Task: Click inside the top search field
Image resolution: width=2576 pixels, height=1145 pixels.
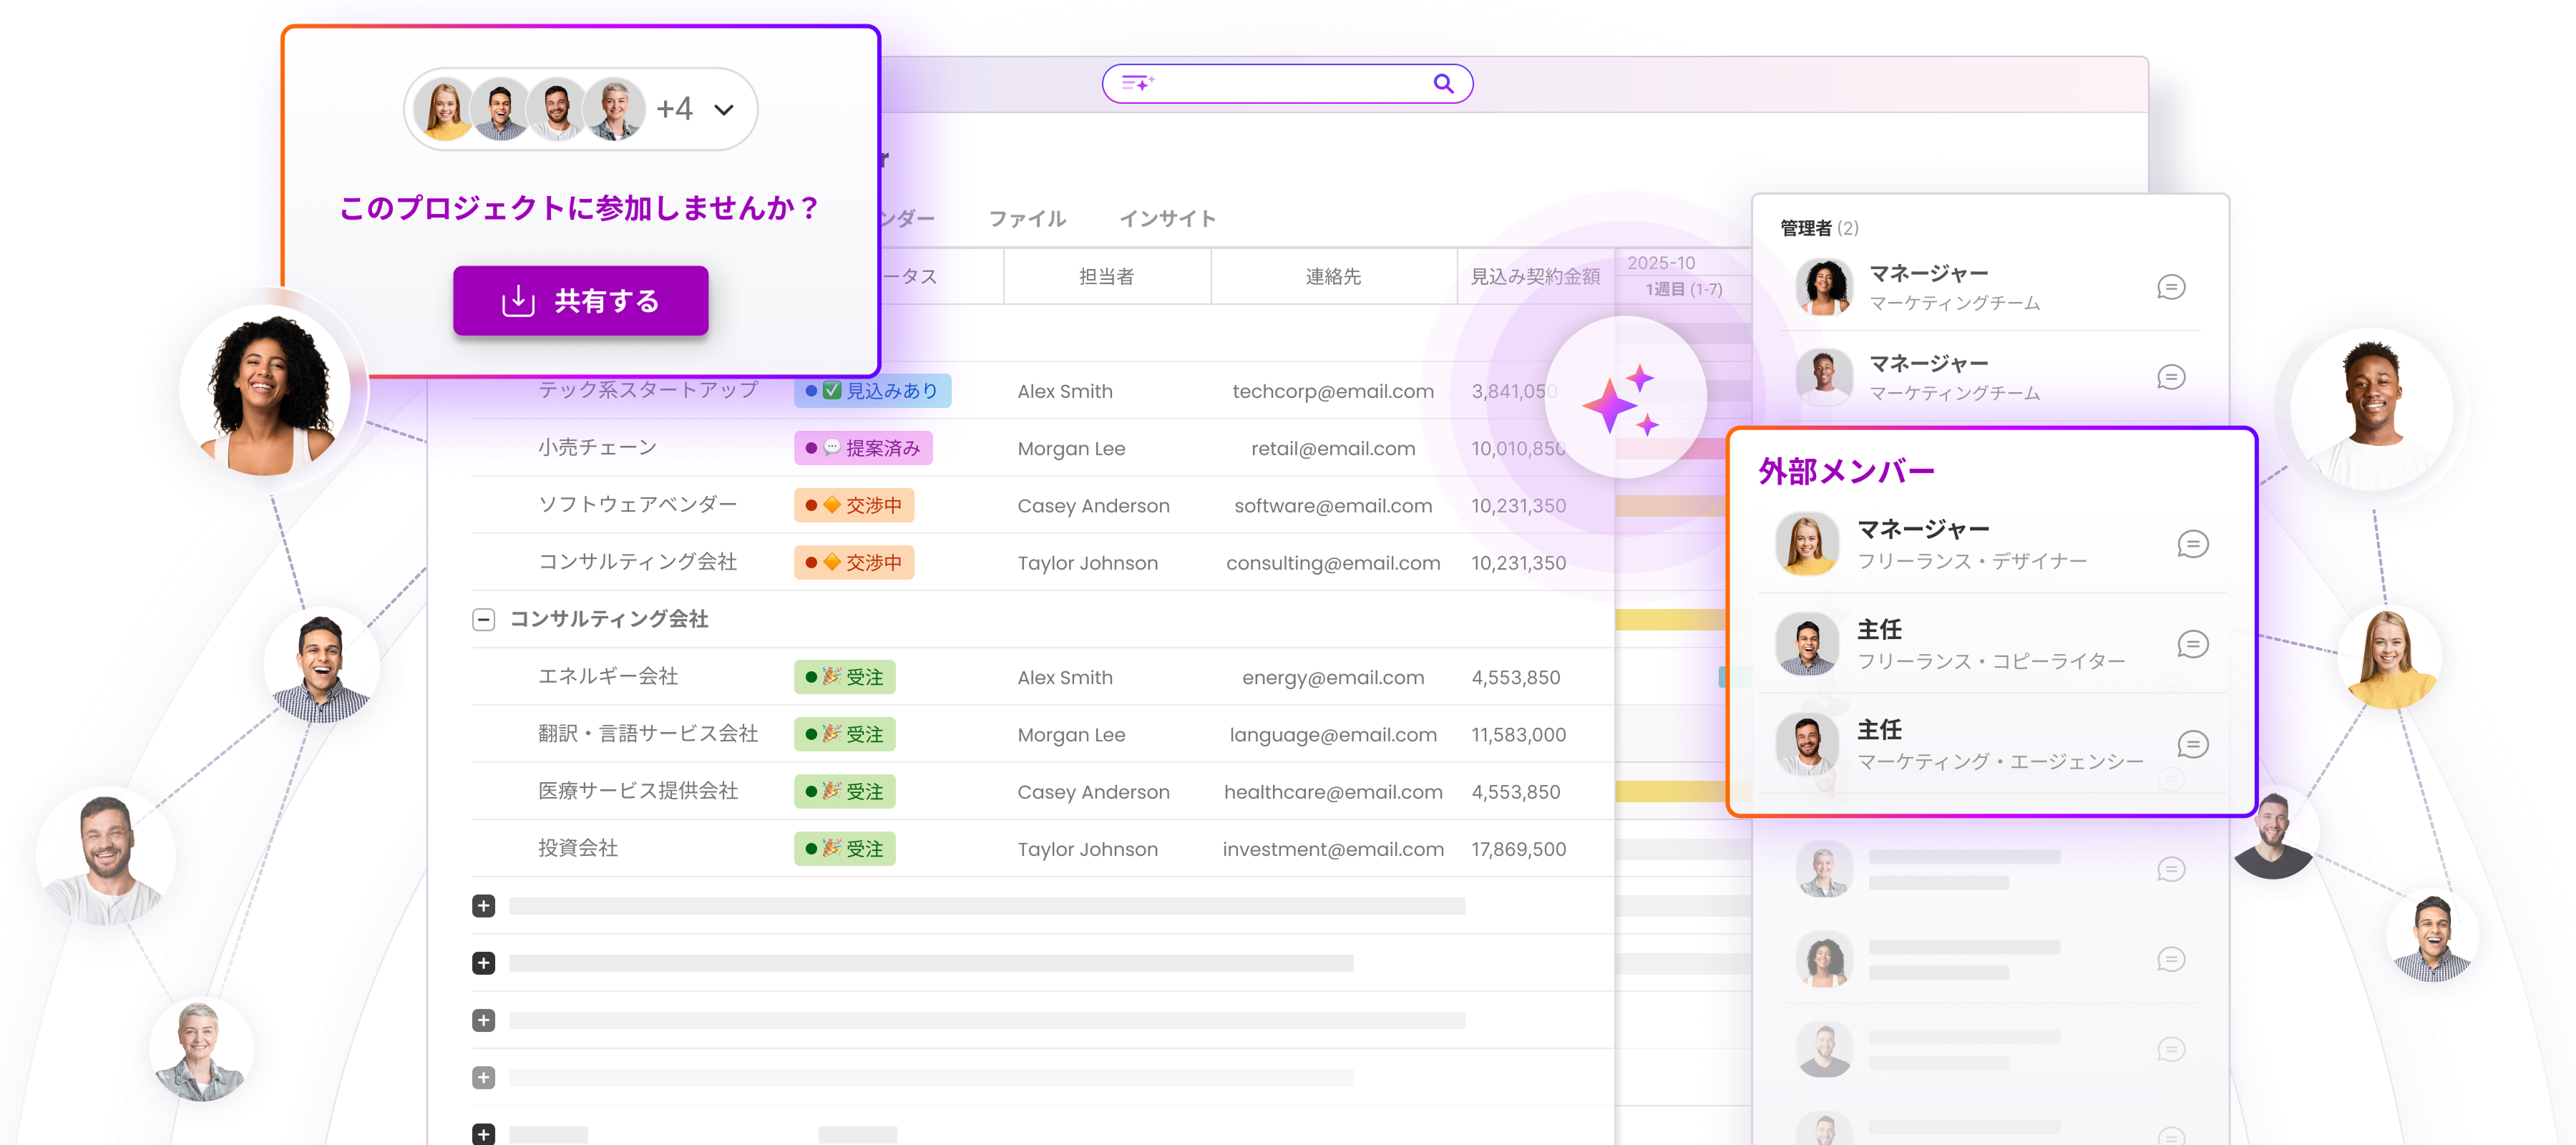Action: (1290, 84)
